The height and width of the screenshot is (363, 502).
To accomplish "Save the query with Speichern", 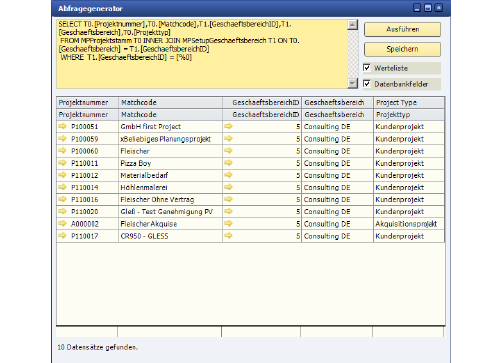I will click(402, 49).
